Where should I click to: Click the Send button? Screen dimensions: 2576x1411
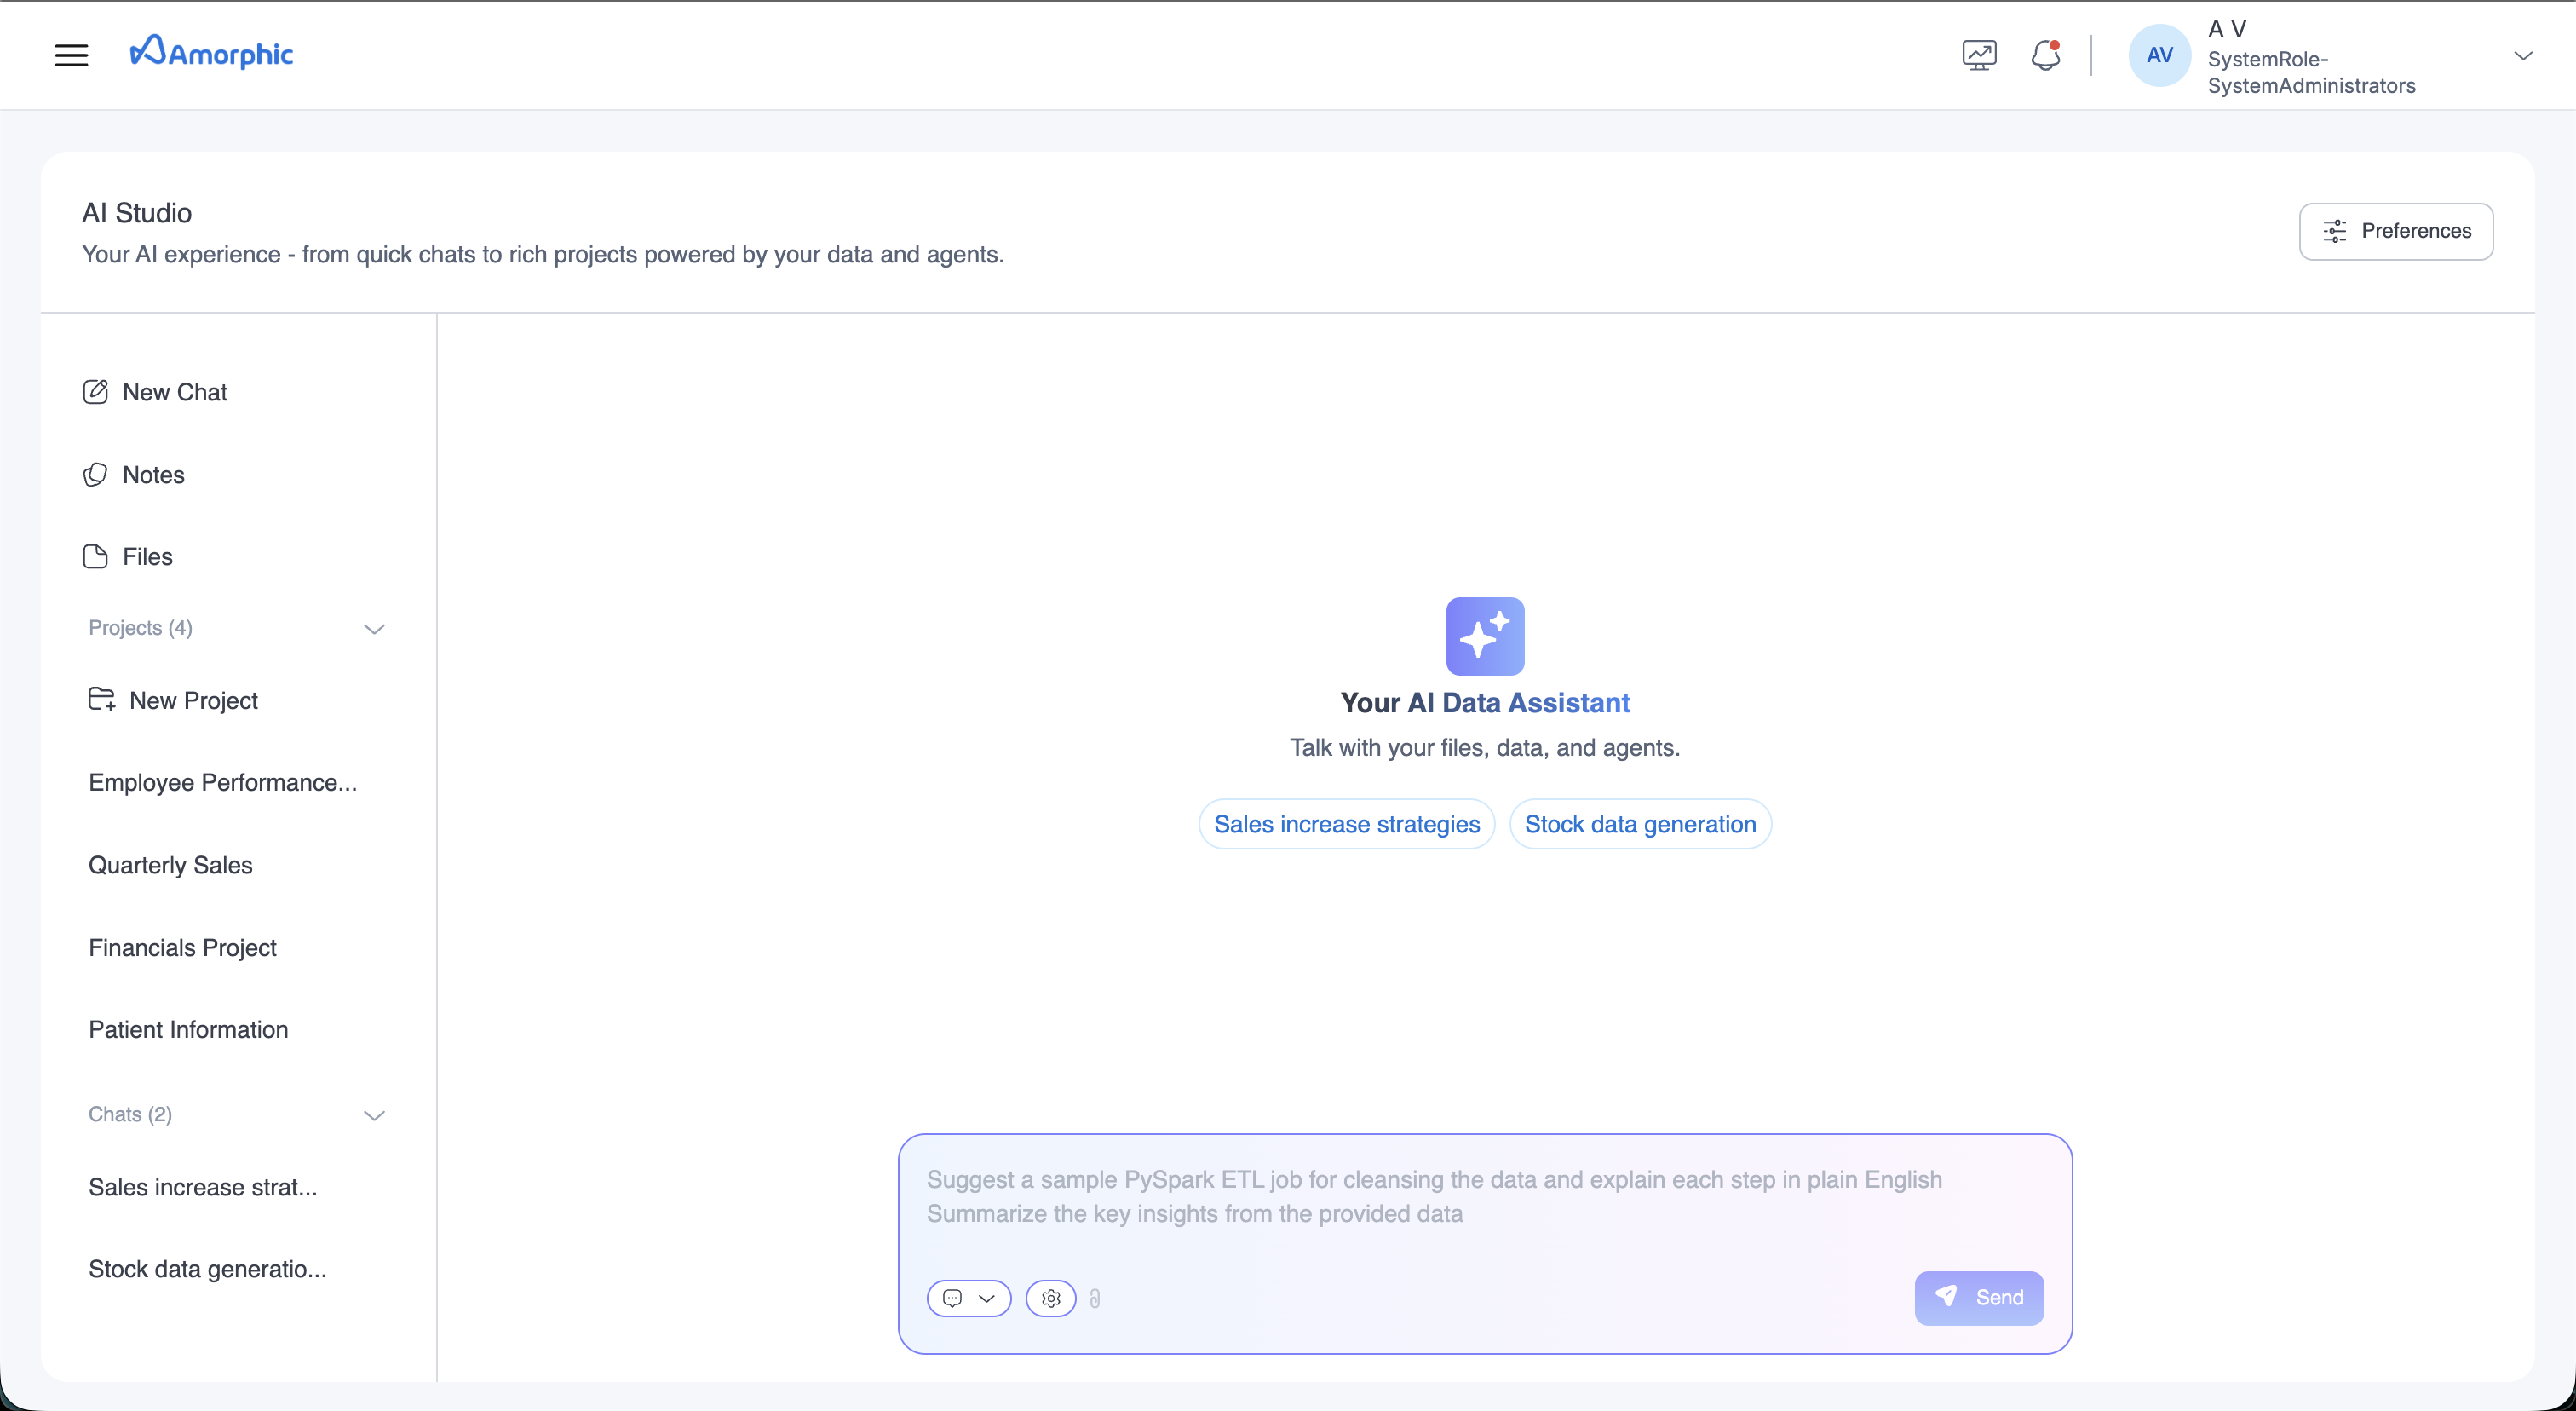click(1979, 1298)
